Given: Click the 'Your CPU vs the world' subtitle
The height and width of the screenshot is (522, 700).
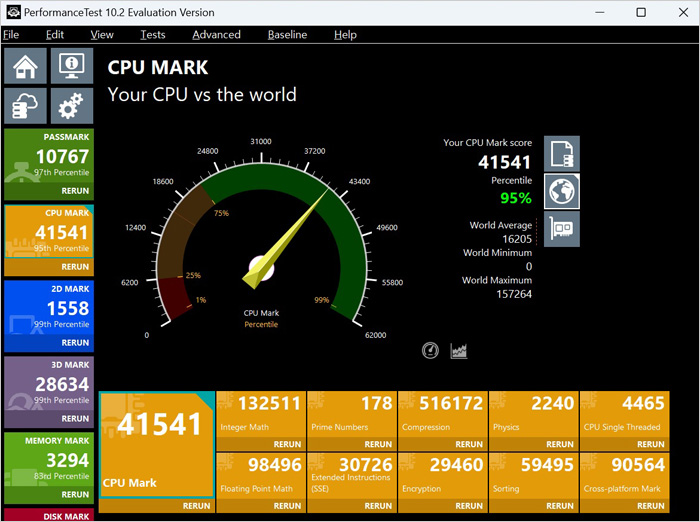Looking at the screenshot, I should [x=202, y=95].
